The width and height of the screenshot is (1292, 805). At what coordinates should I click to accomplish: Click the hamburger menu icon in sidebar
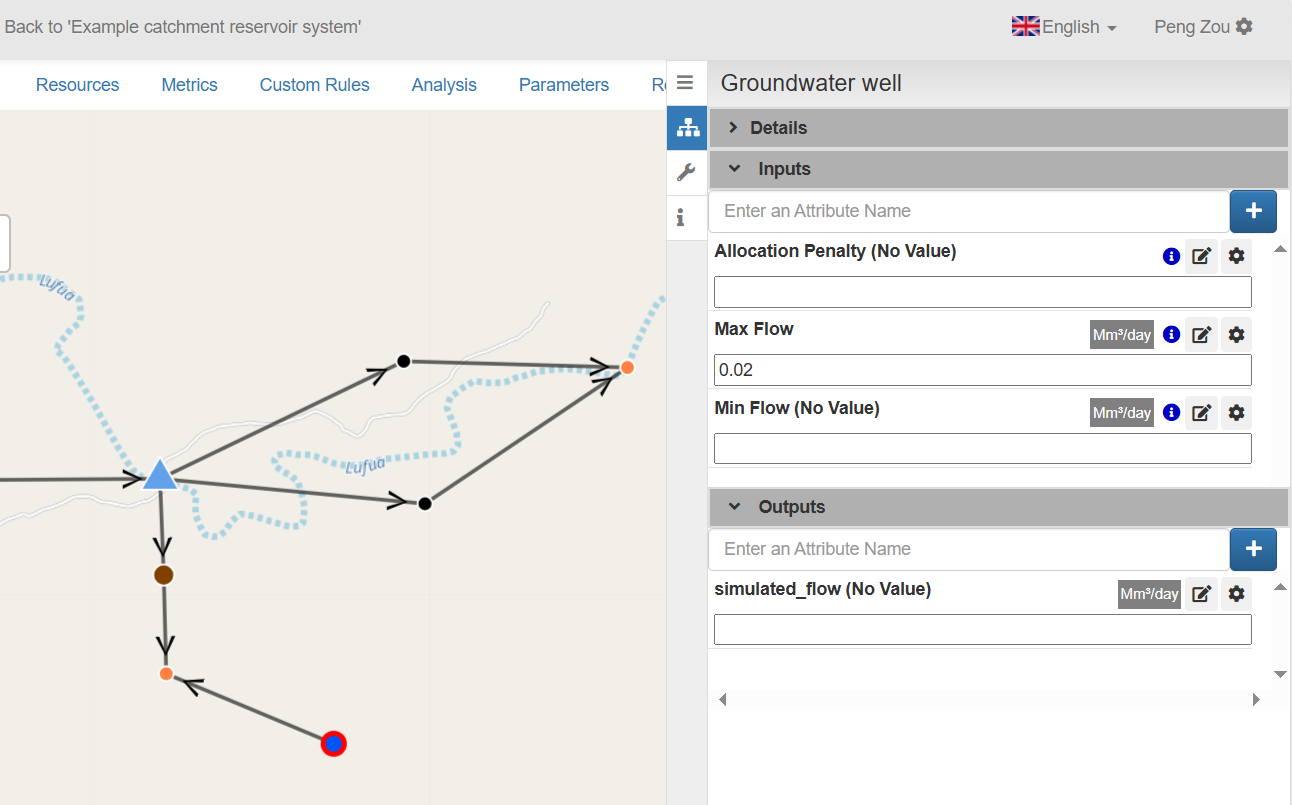685,83
